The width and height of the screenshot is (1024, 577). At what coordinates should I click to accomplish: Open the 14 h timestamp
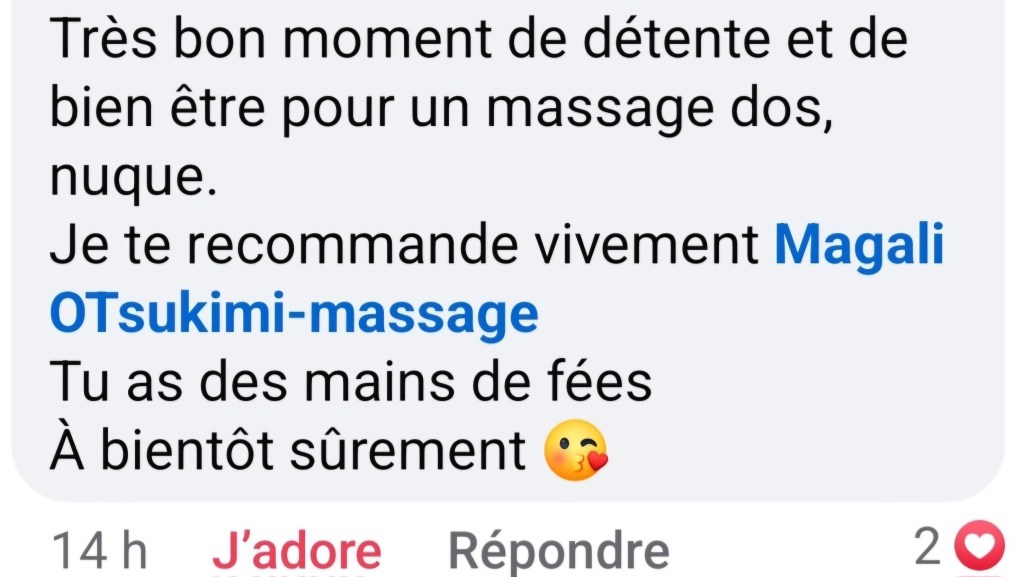[99, 551]
